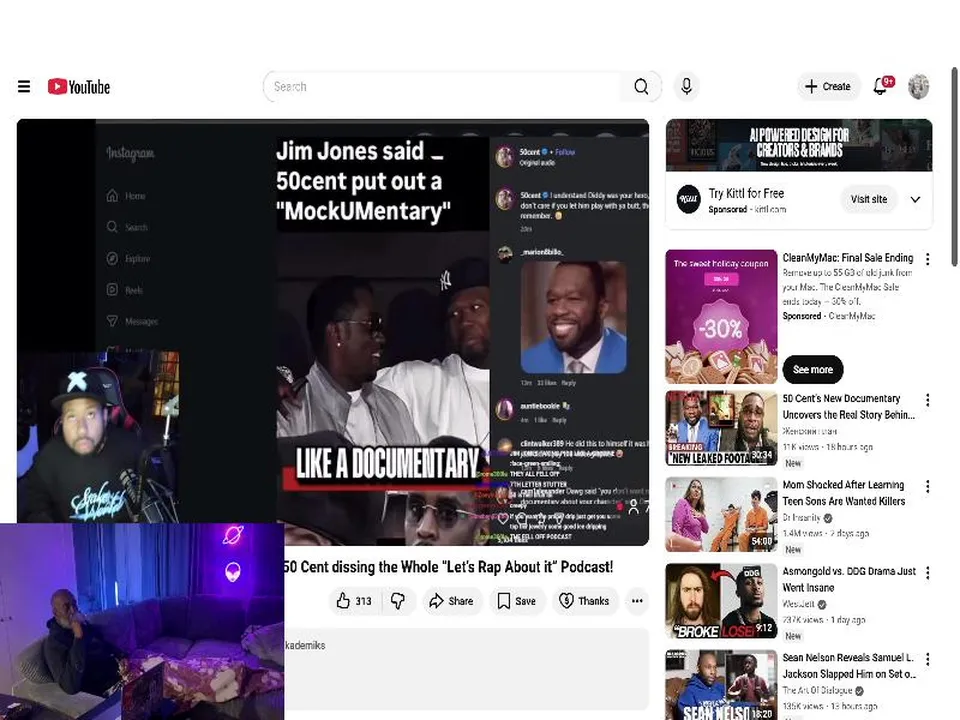Click the '50 Cent dissing the Whole' video title
The image size is (960, 720).
click(448, 567)
